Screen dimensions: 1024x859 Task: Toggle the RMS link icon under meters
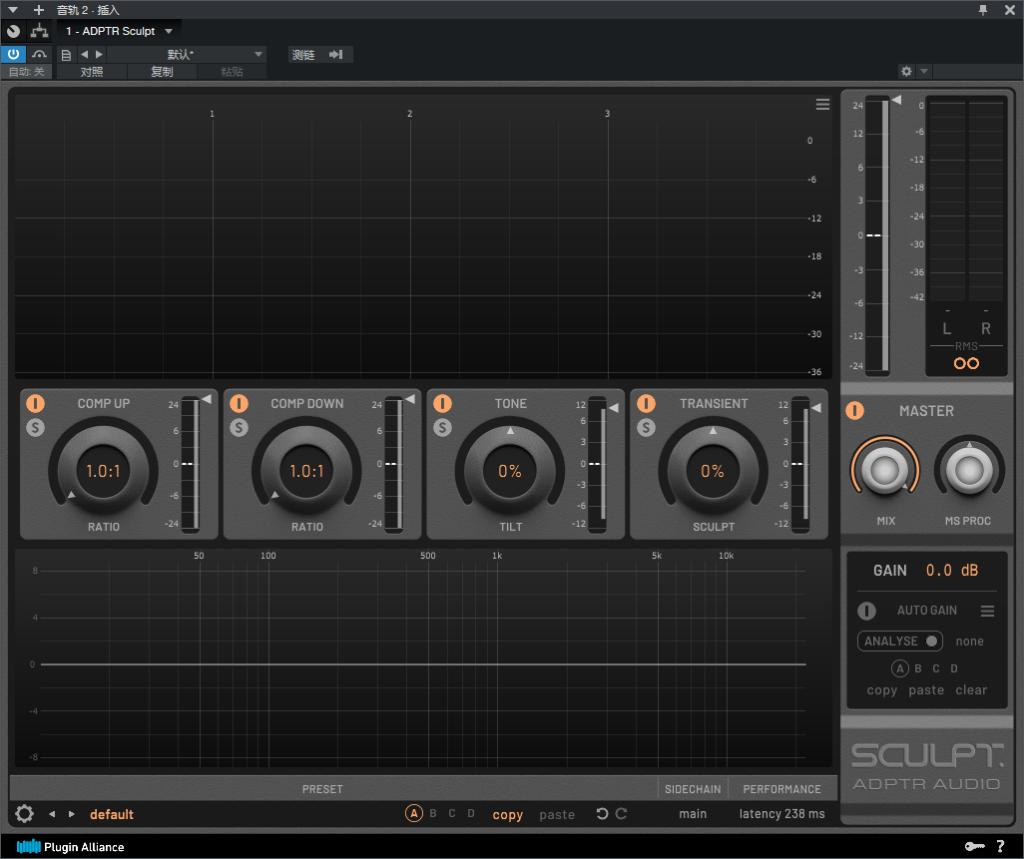967,363
